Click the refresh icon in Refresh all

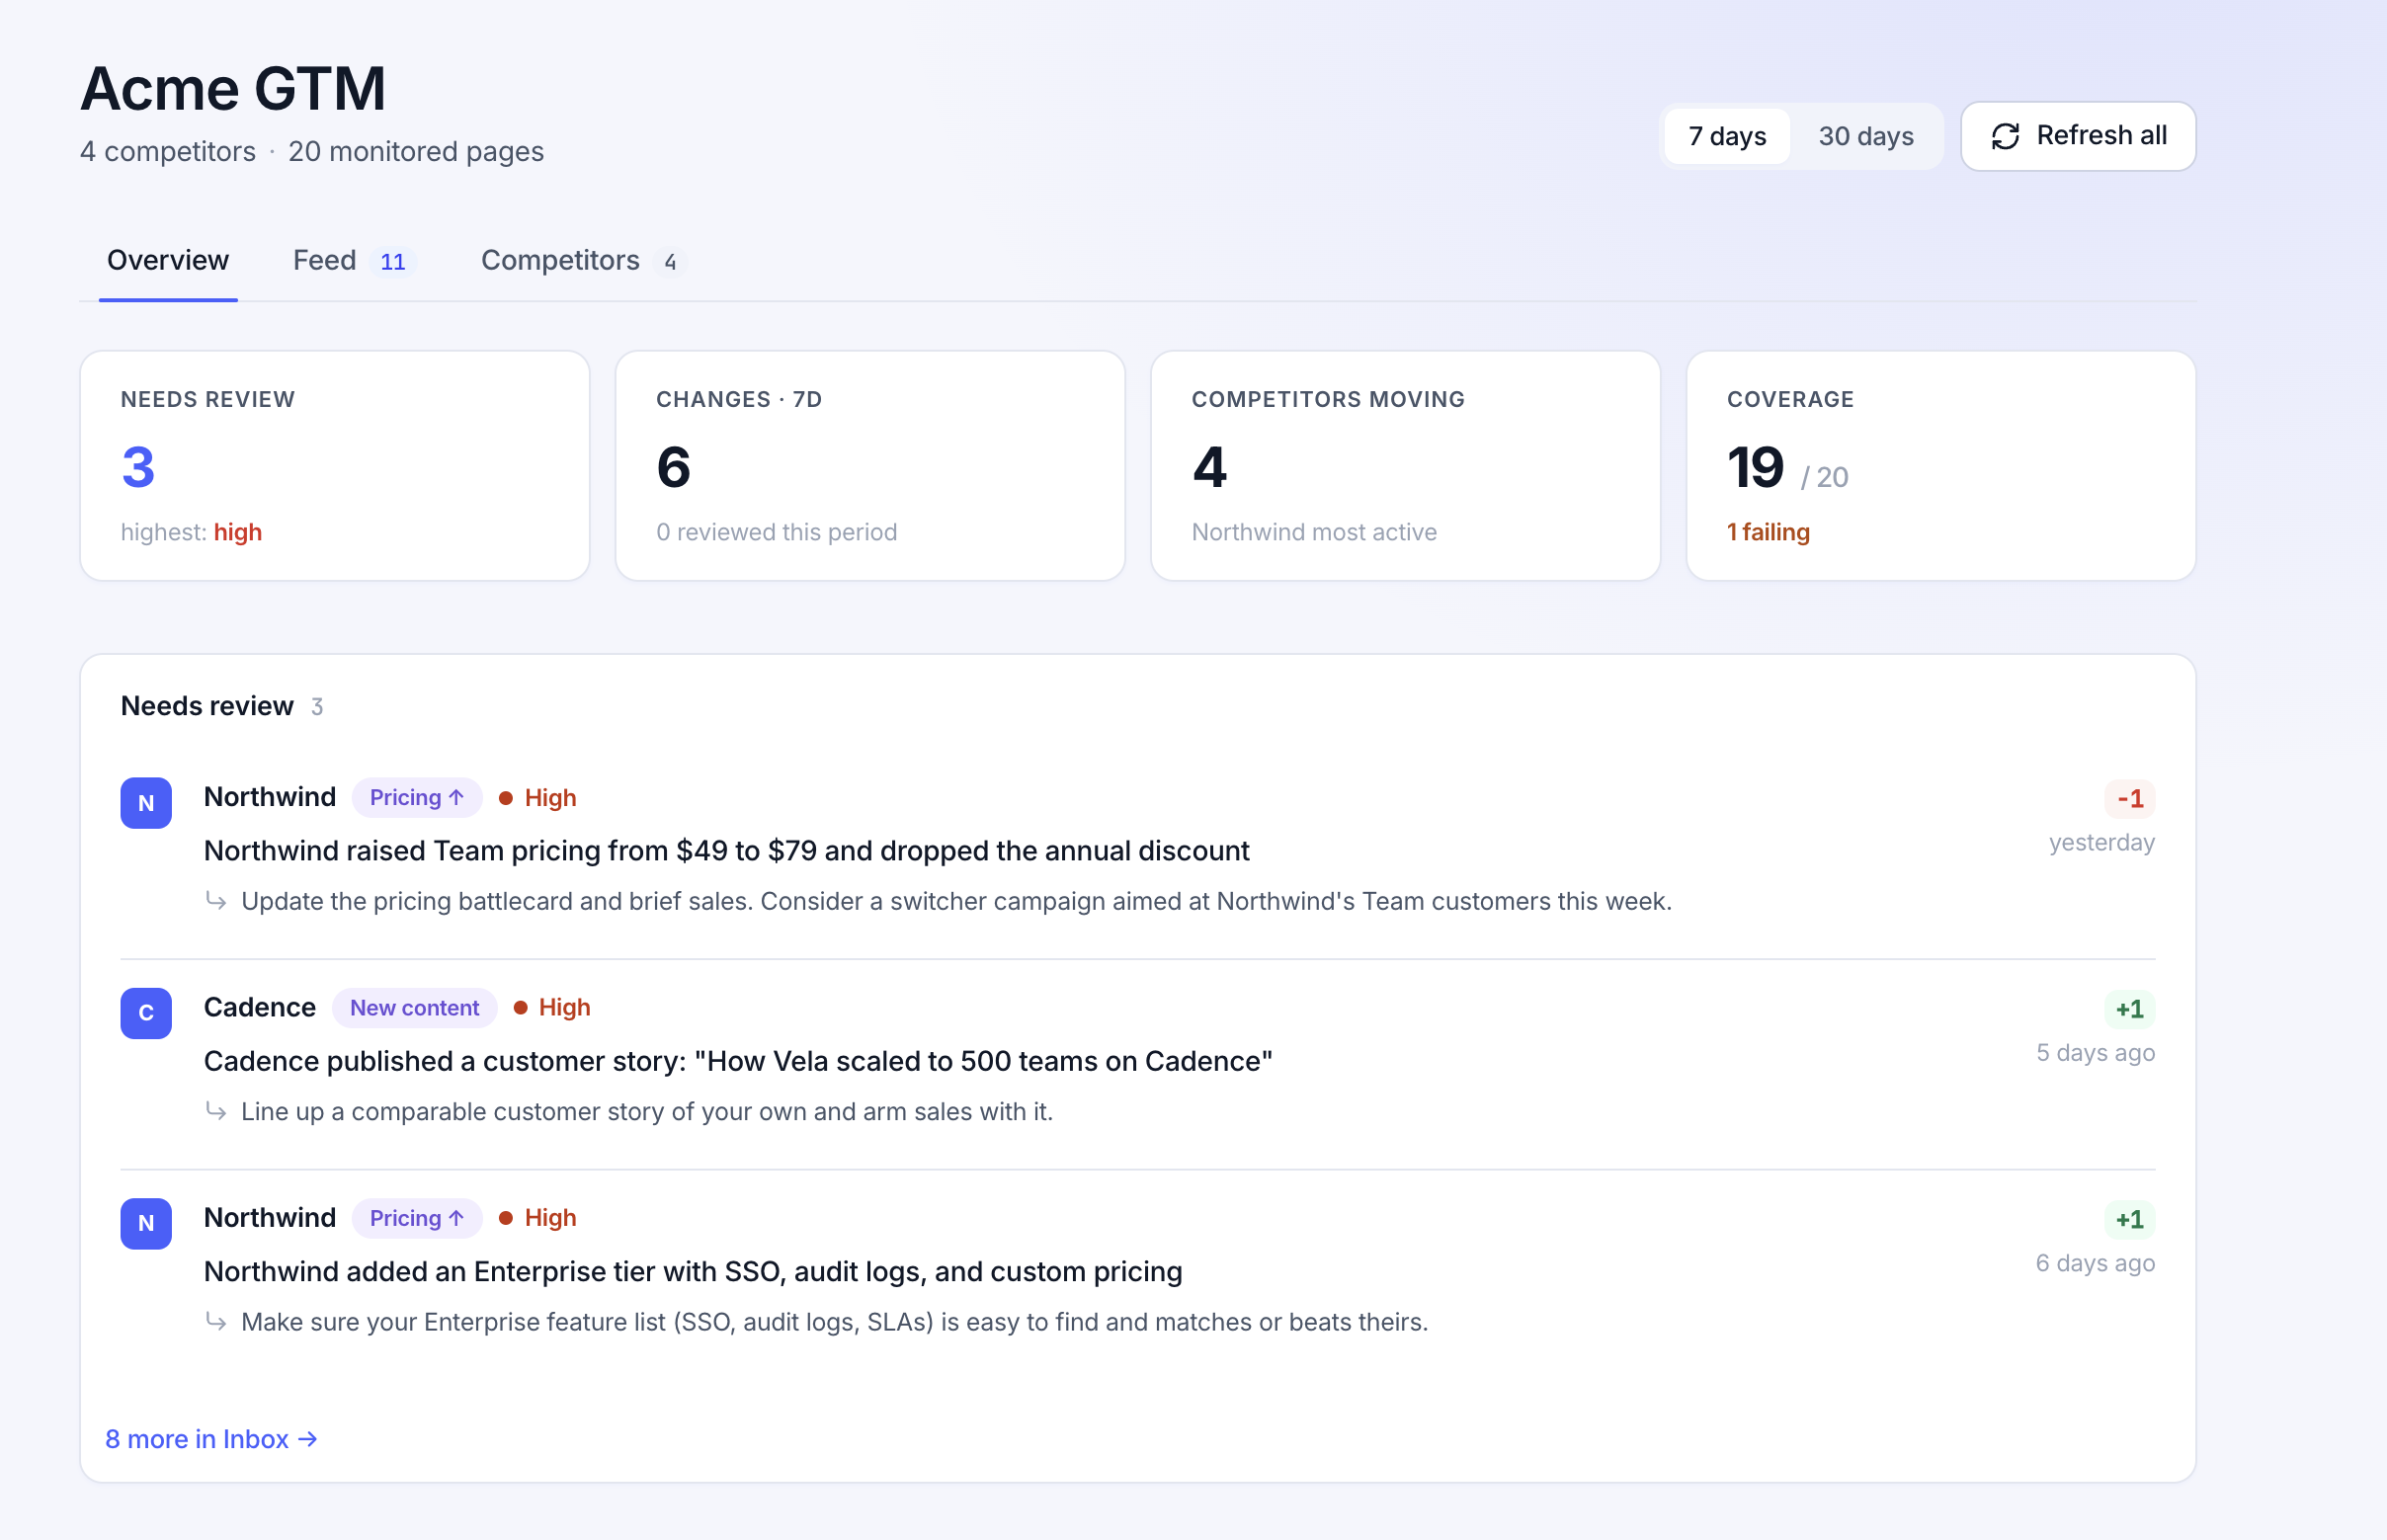coord(2005,136)
